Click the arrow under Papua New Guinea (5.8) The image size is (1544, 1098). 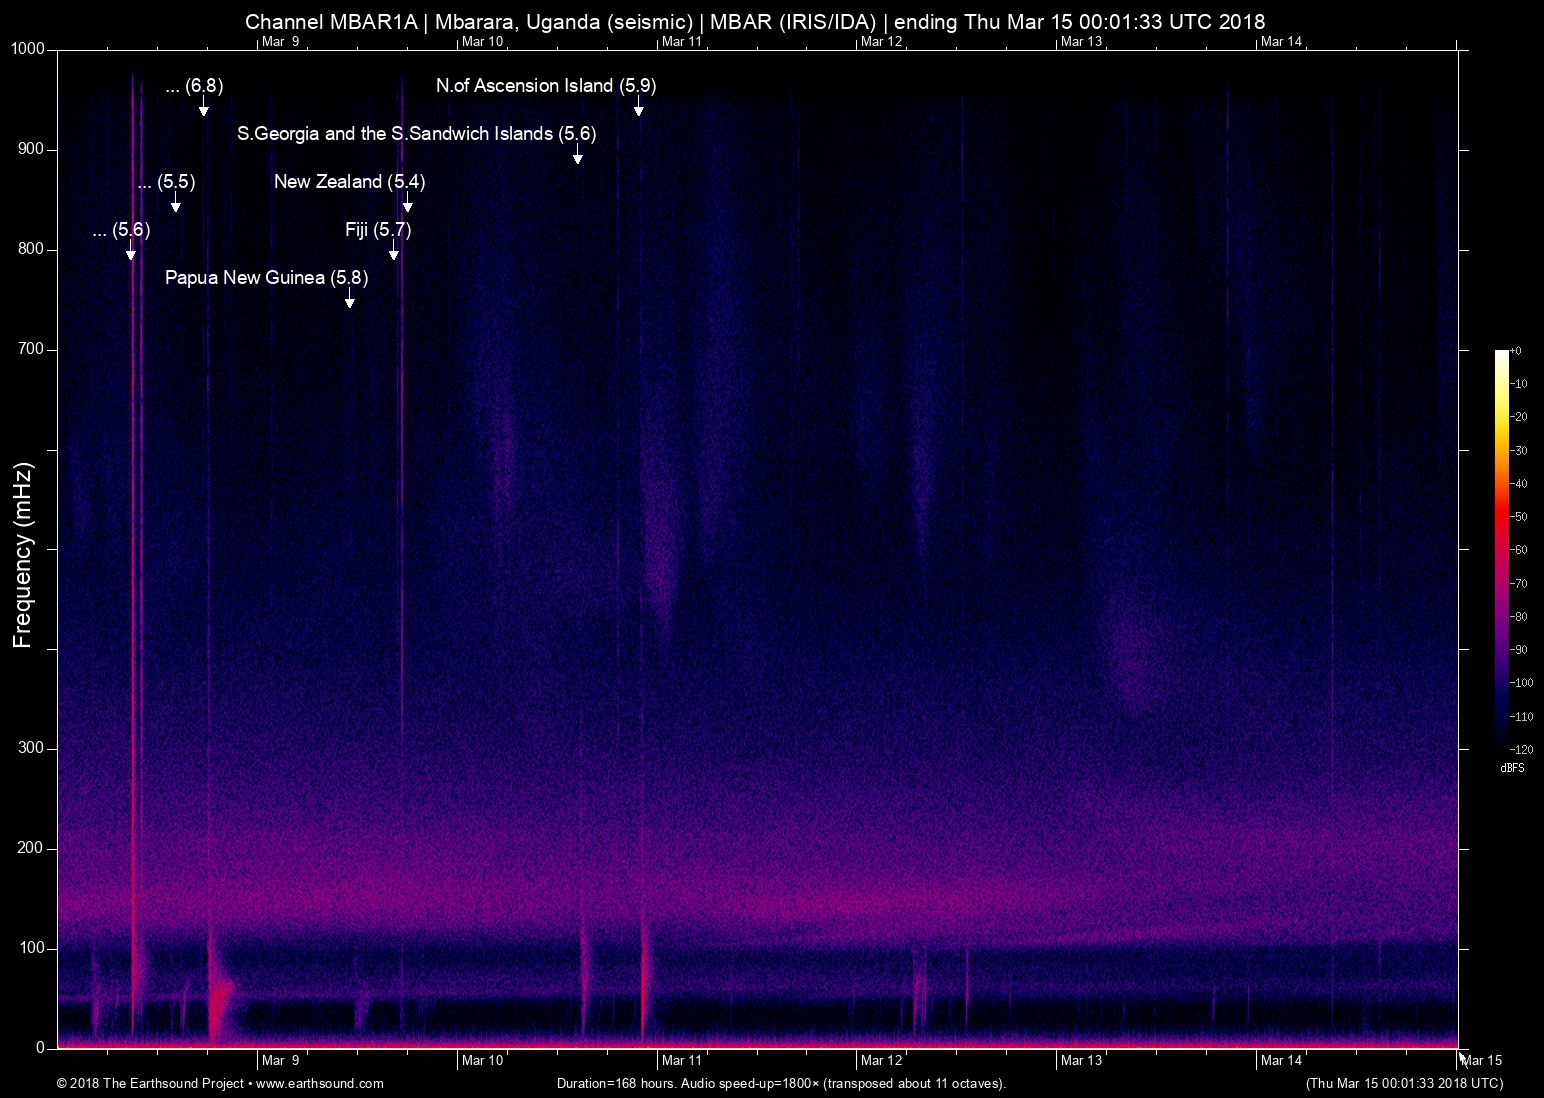pyautogui.click(x=349, y=299)
